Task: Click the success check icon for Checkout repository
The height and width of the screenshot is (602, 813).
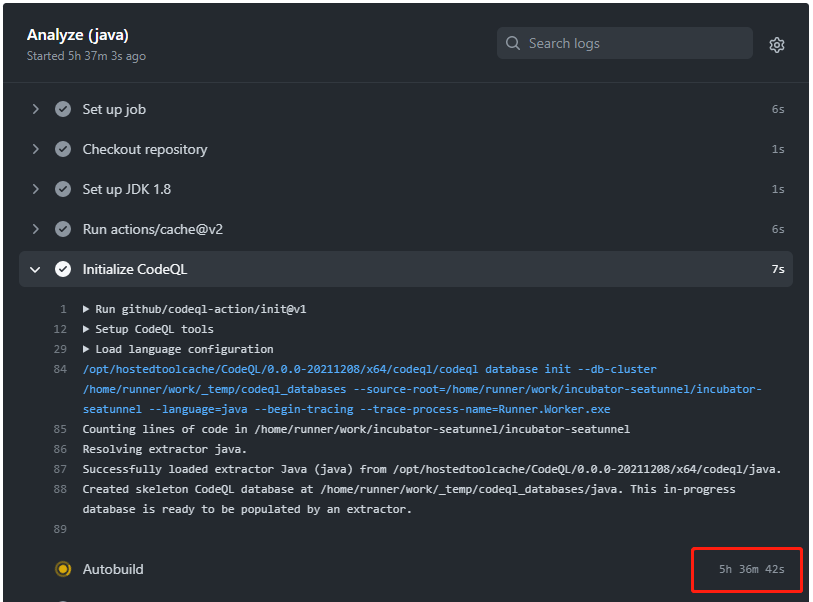Action: (63, 149)
